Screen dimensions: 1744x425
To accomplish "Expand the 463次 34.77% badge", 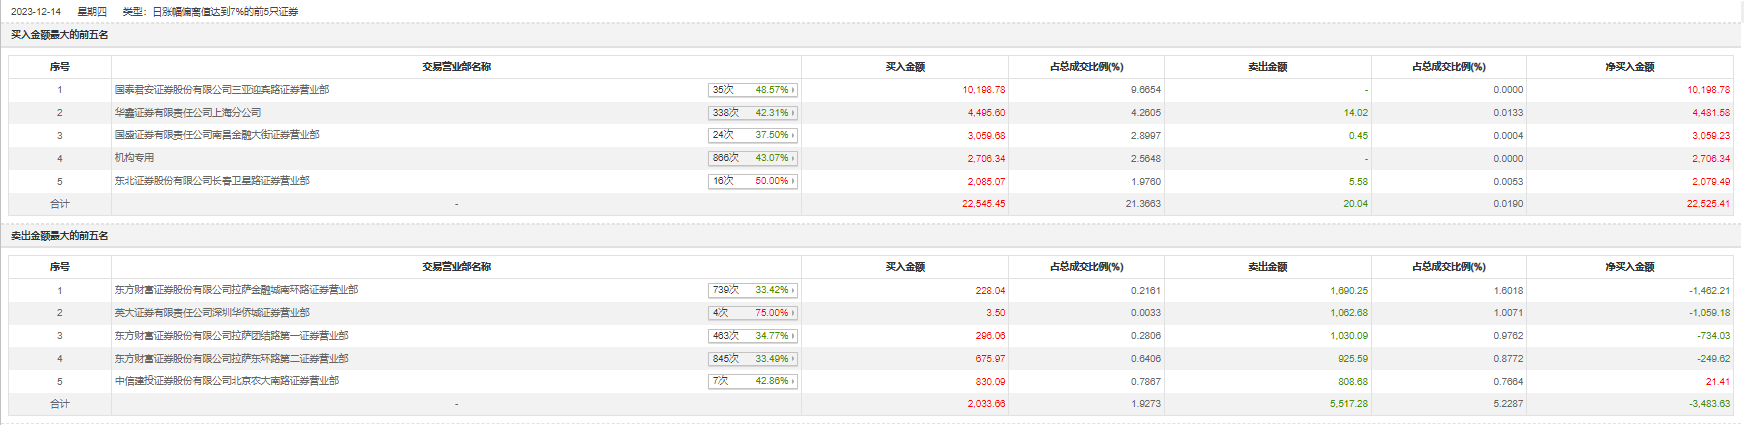I will [752, 336].
